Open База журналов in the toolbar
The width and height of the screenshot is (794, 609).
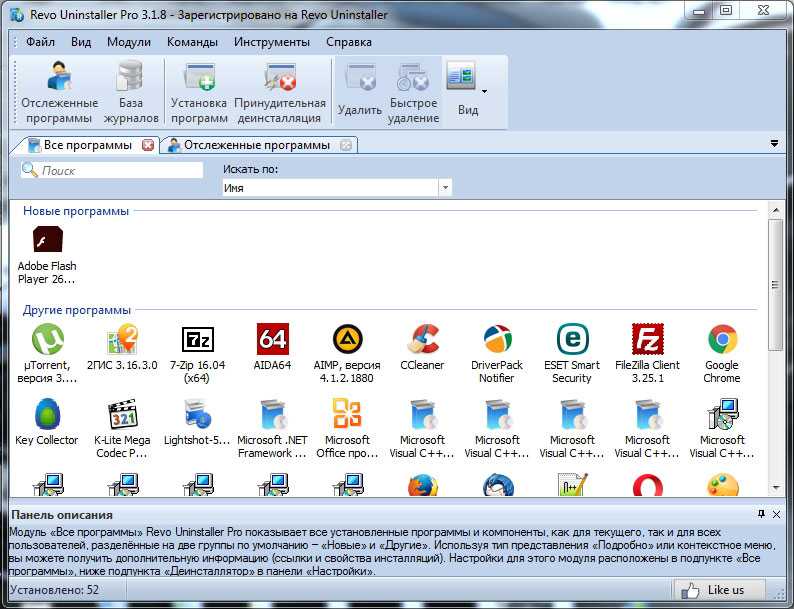coord(131,92)
